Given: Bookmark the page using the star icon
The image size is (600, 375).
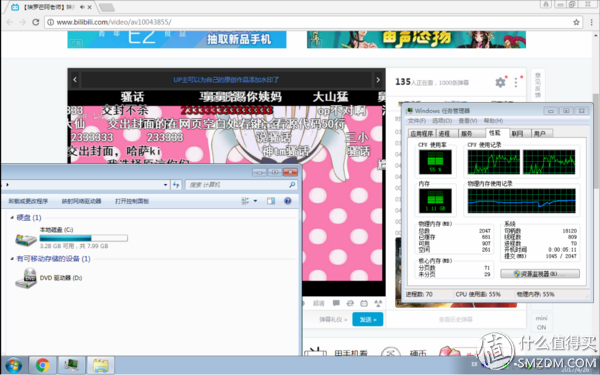Looking at the screenshot, I should pyautogui.click(x=576, y=22).
